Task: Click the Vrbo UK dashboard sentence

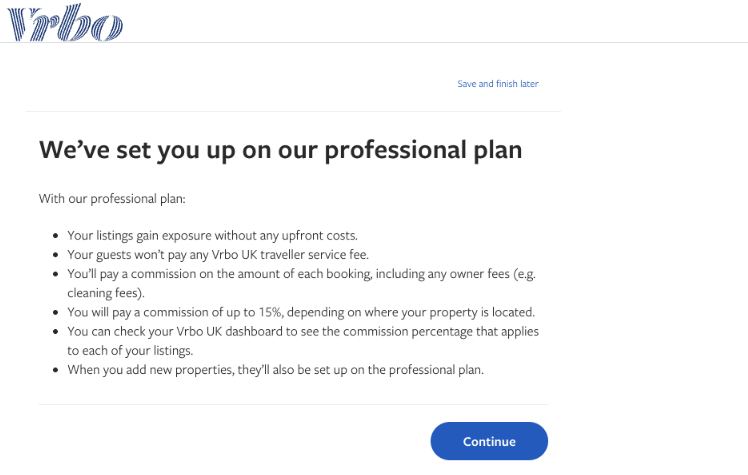Action: (303, 331)
